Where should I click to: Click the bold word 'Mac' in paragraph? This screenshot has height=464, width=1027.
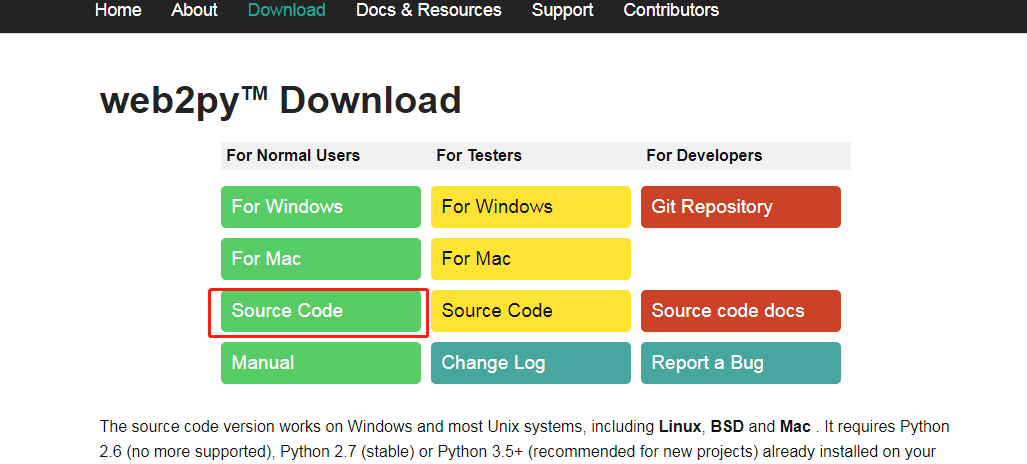(x=796, y=427)
